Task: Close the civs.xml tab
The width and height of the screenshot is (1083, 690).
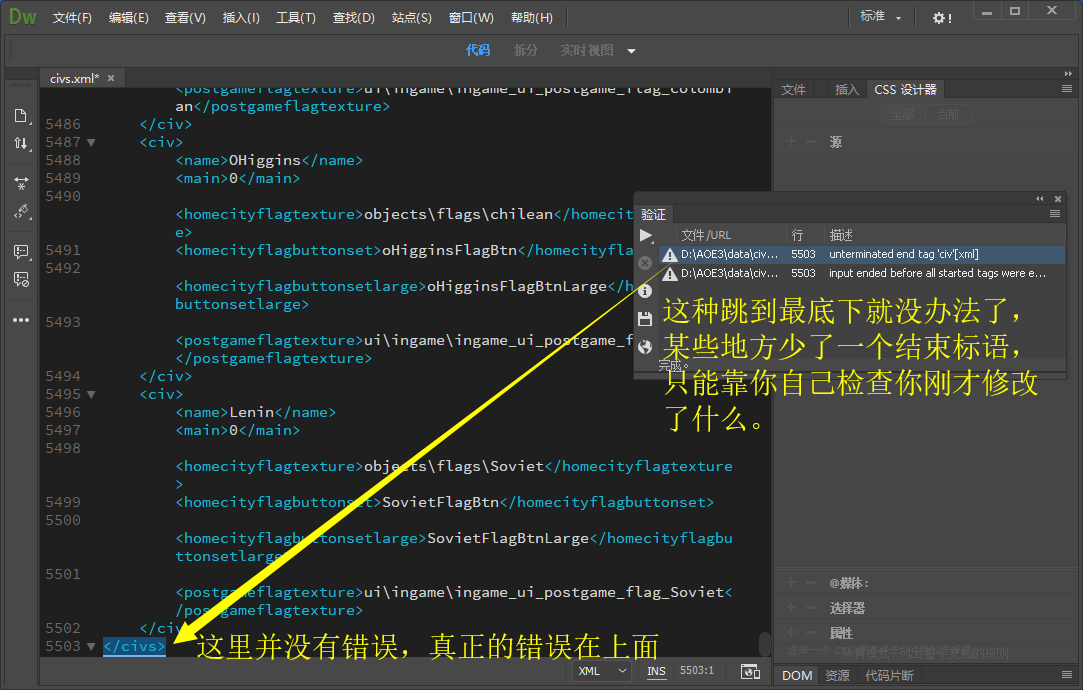Action: pos(111,78)
